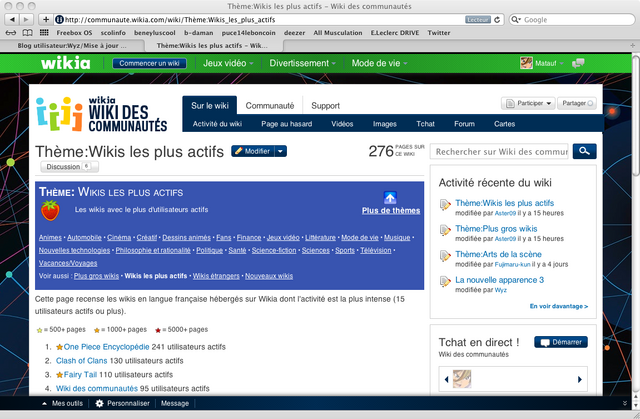Viewport: 640px width, 419px height.
Task: Open Science-fiction theme link
Action: click(x=274, y=251)
